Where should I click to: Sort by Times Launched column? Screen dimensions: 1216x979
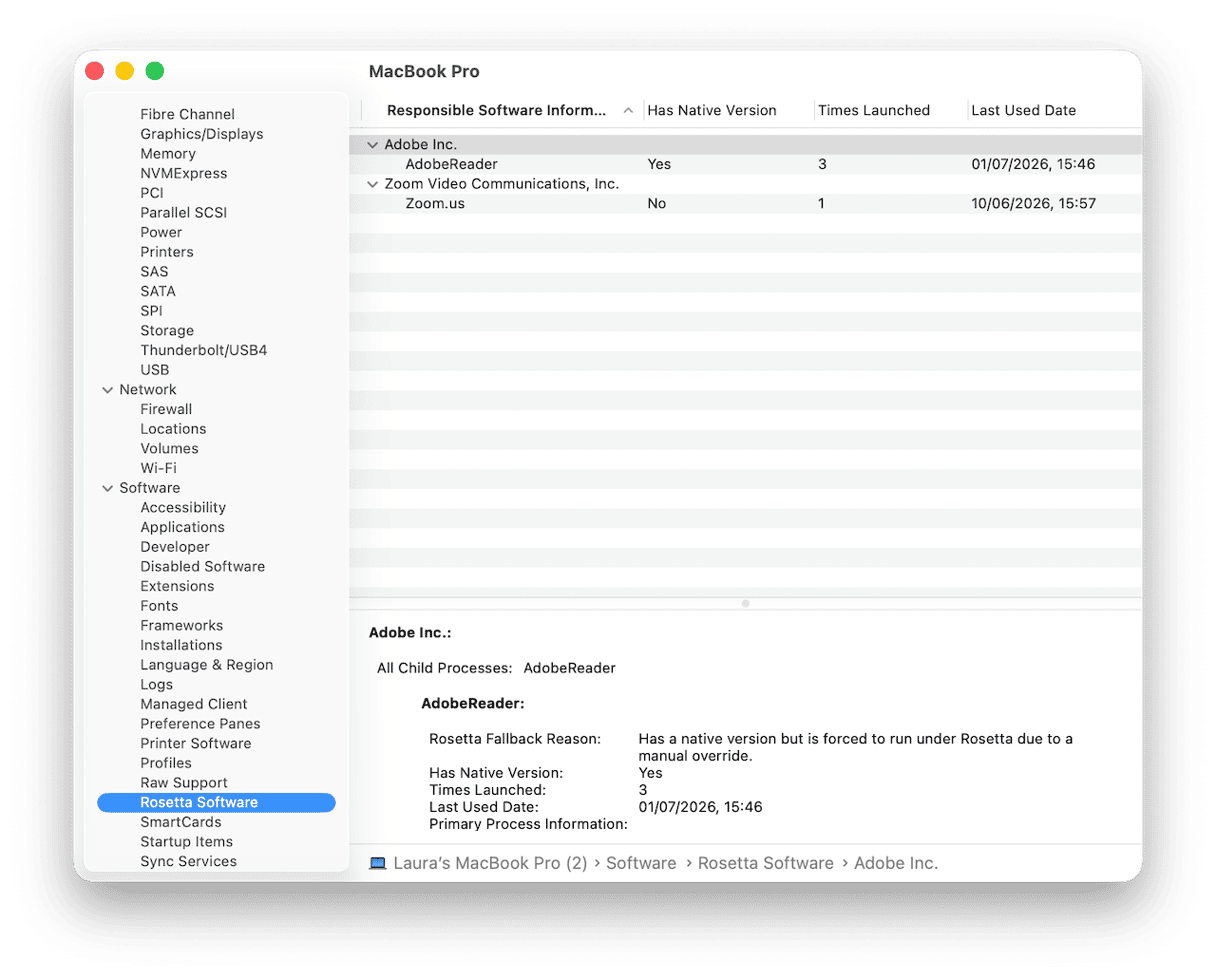(874, 111)
